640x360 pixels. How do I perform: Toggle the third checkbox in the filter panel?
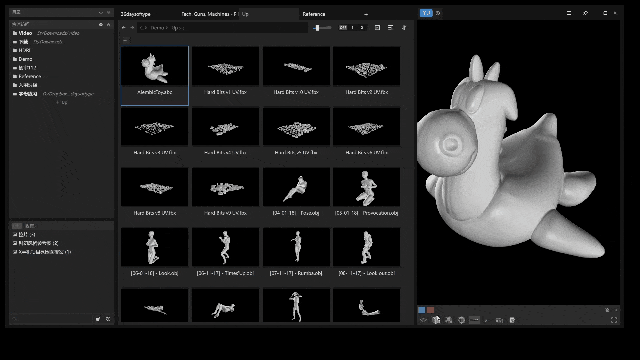[x=15, y=252]
